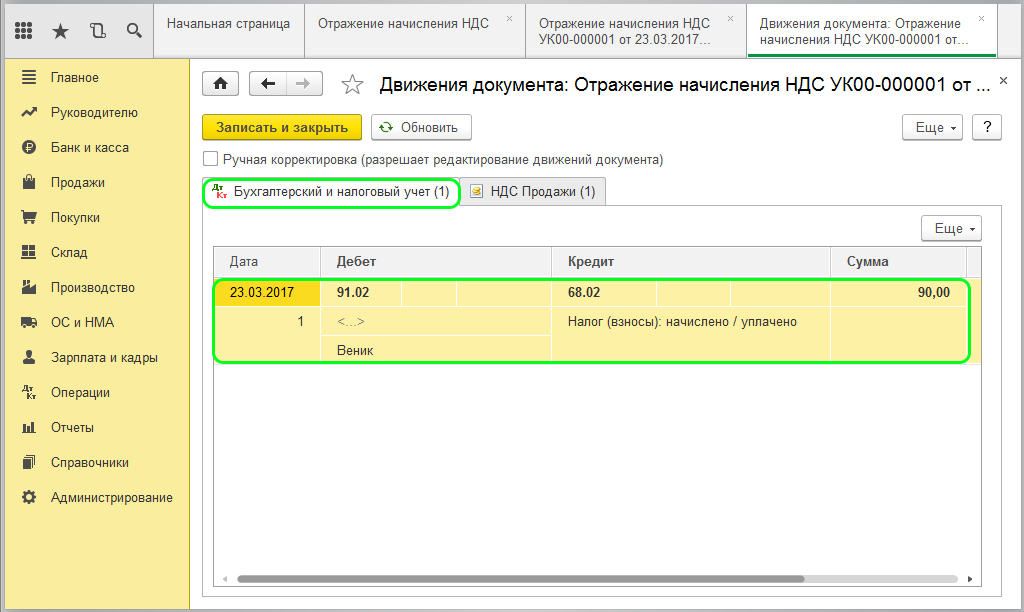Close the Движения документа form
Viewport: 1024px width, 612px height.
1003,81
